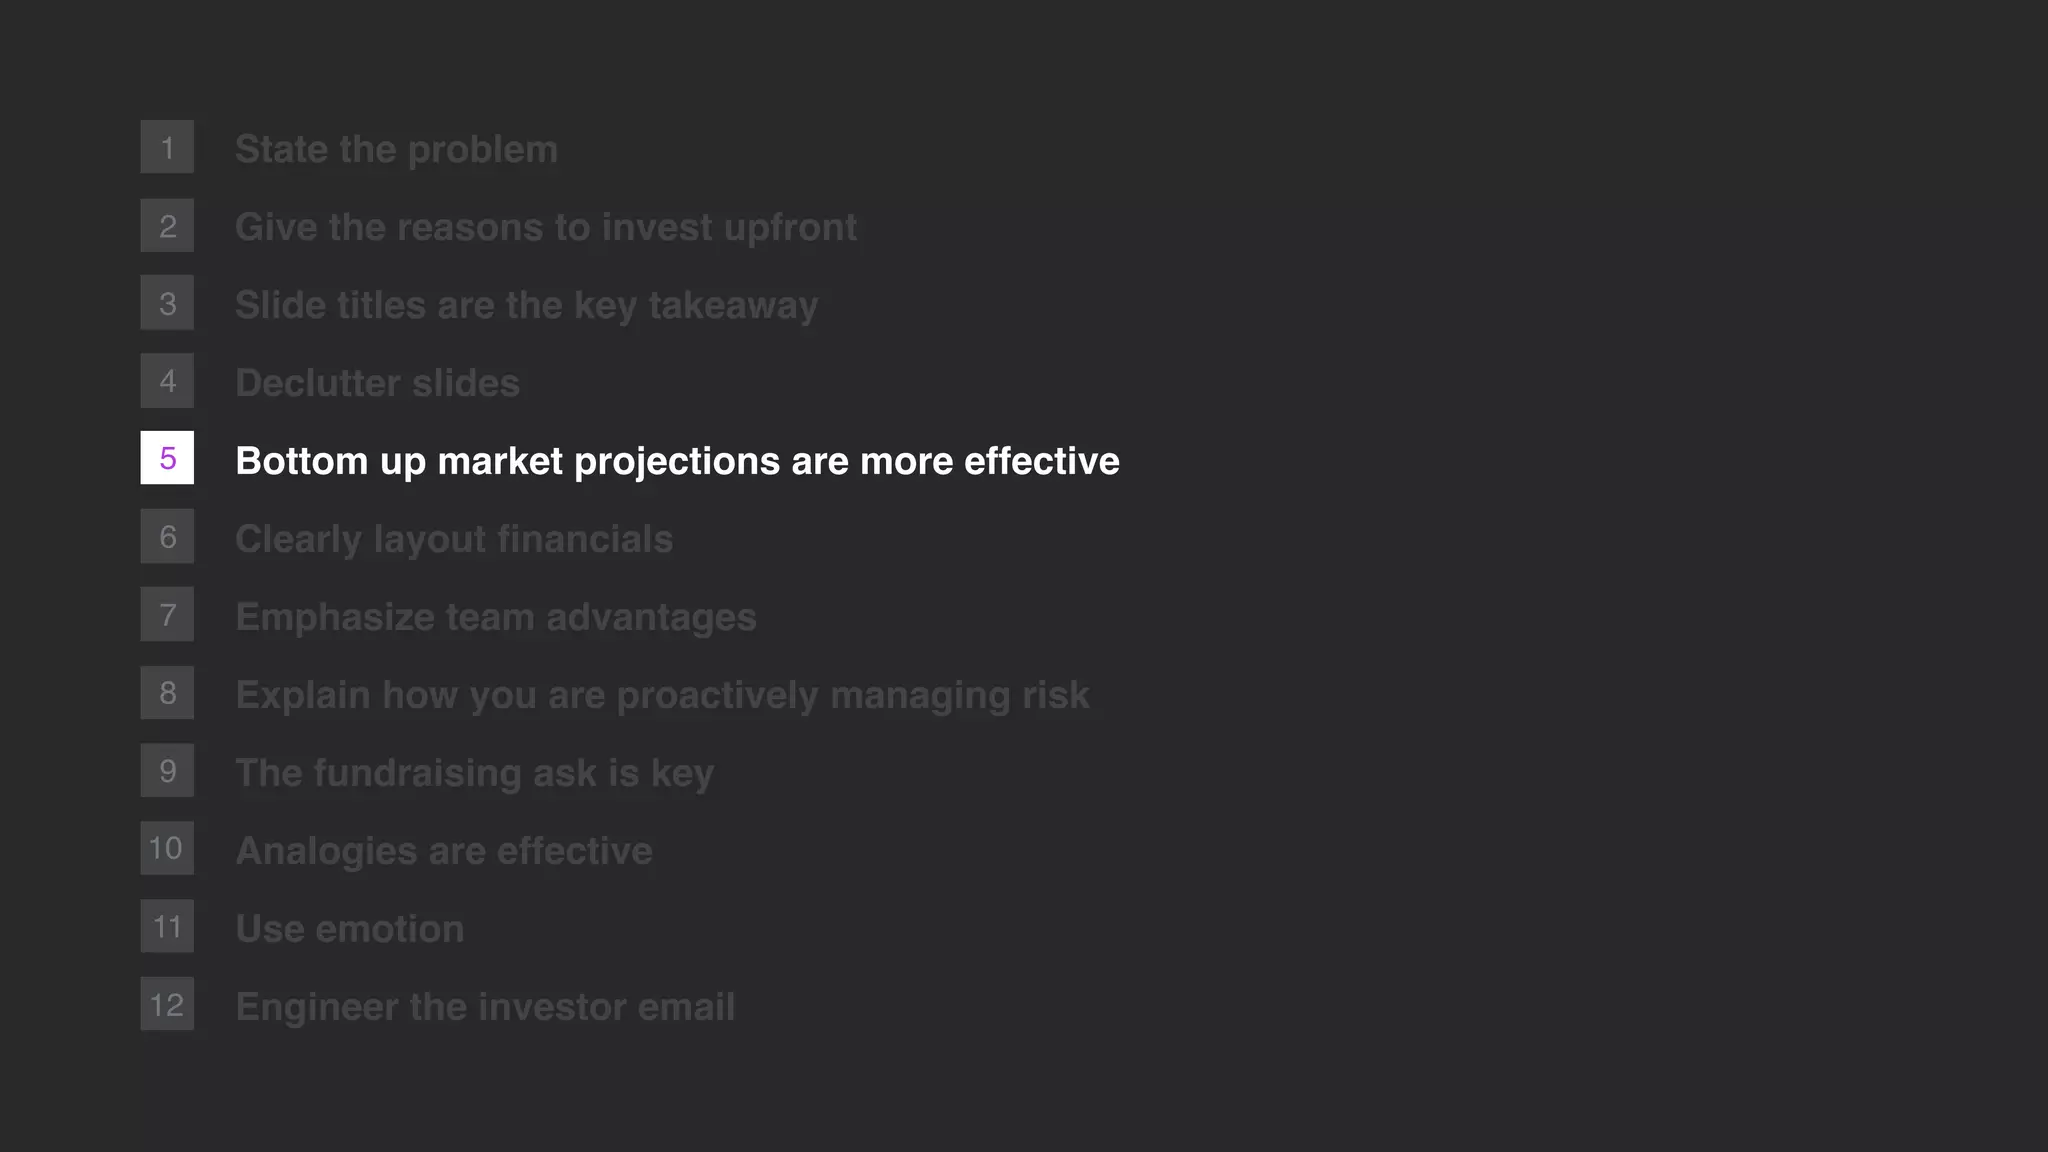Click 'Declutter slides' list item

pyautogui.click(x=377, y=383)
